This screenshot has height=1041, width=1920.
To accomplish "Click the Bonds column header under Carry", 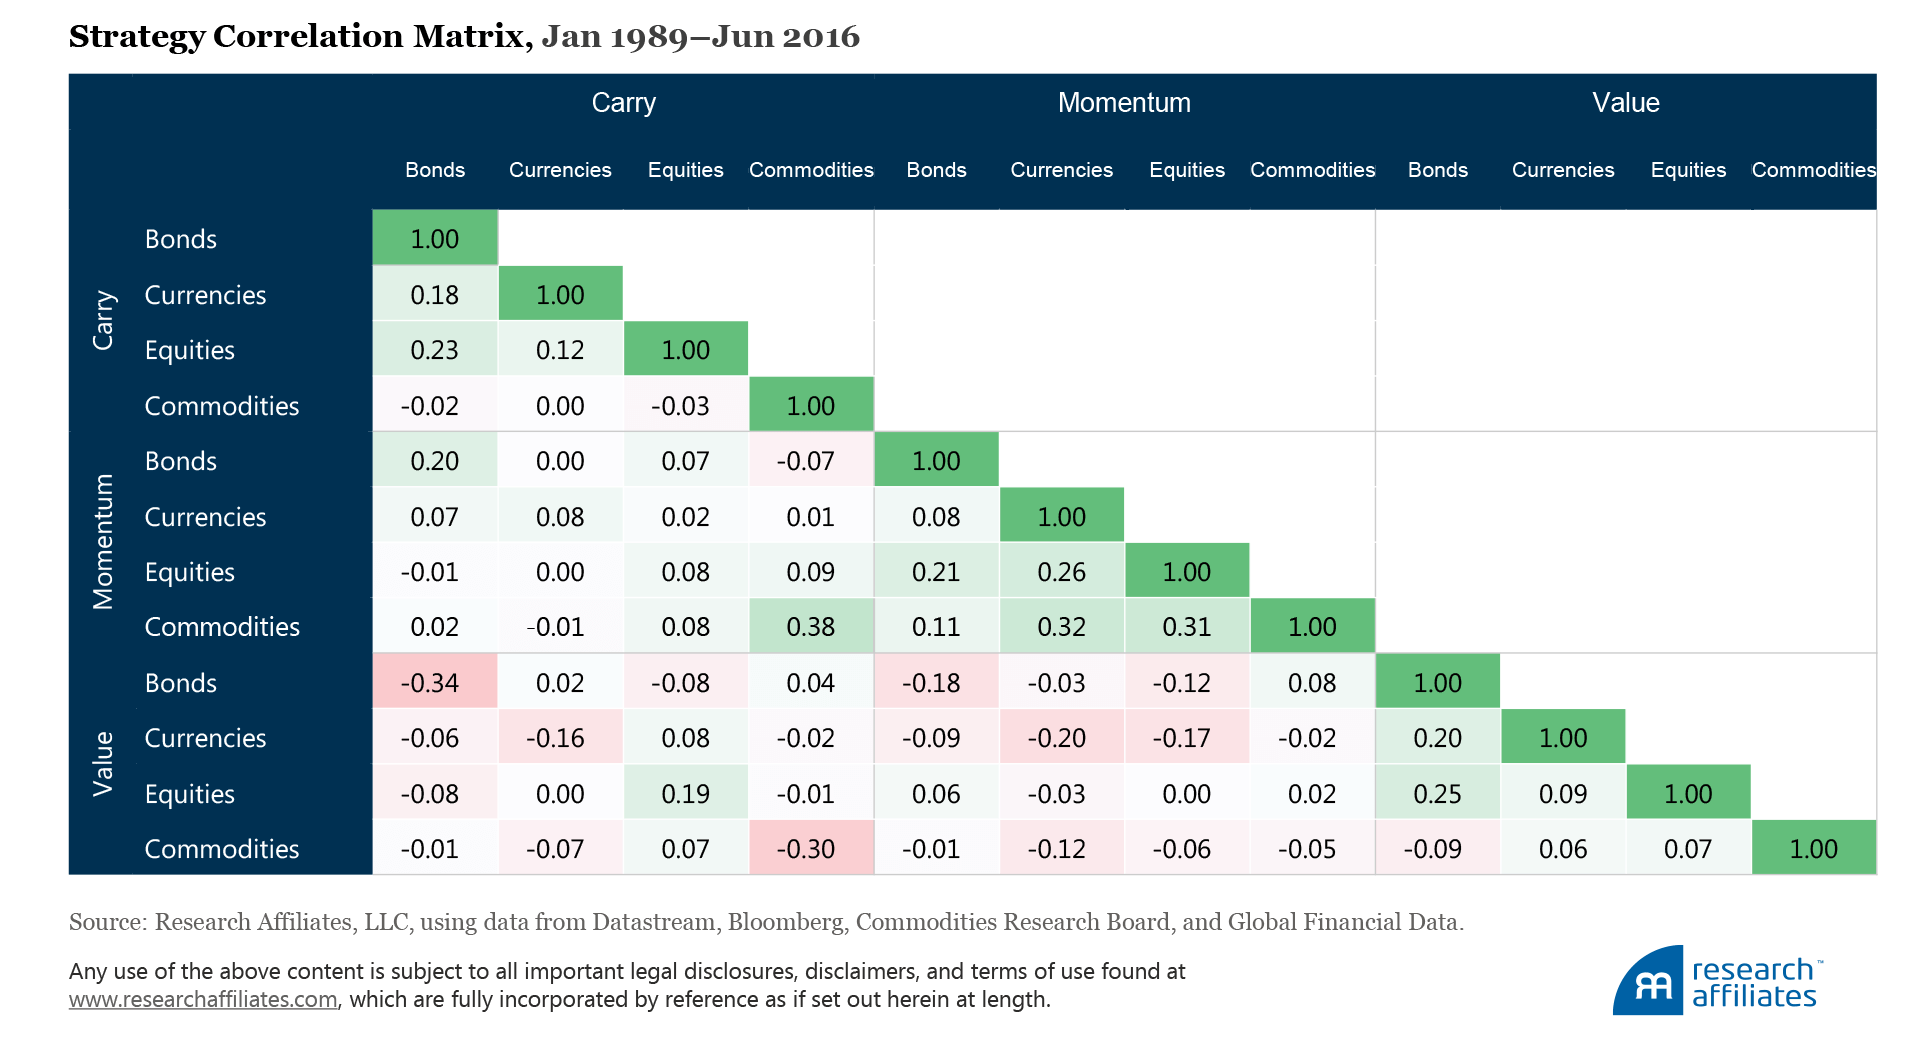I will (x=435, y=170).
